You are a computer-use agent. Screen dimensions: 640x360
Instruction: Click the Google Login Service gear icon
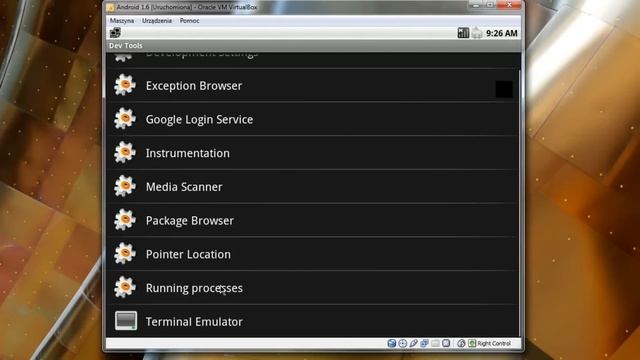point(125,119)
